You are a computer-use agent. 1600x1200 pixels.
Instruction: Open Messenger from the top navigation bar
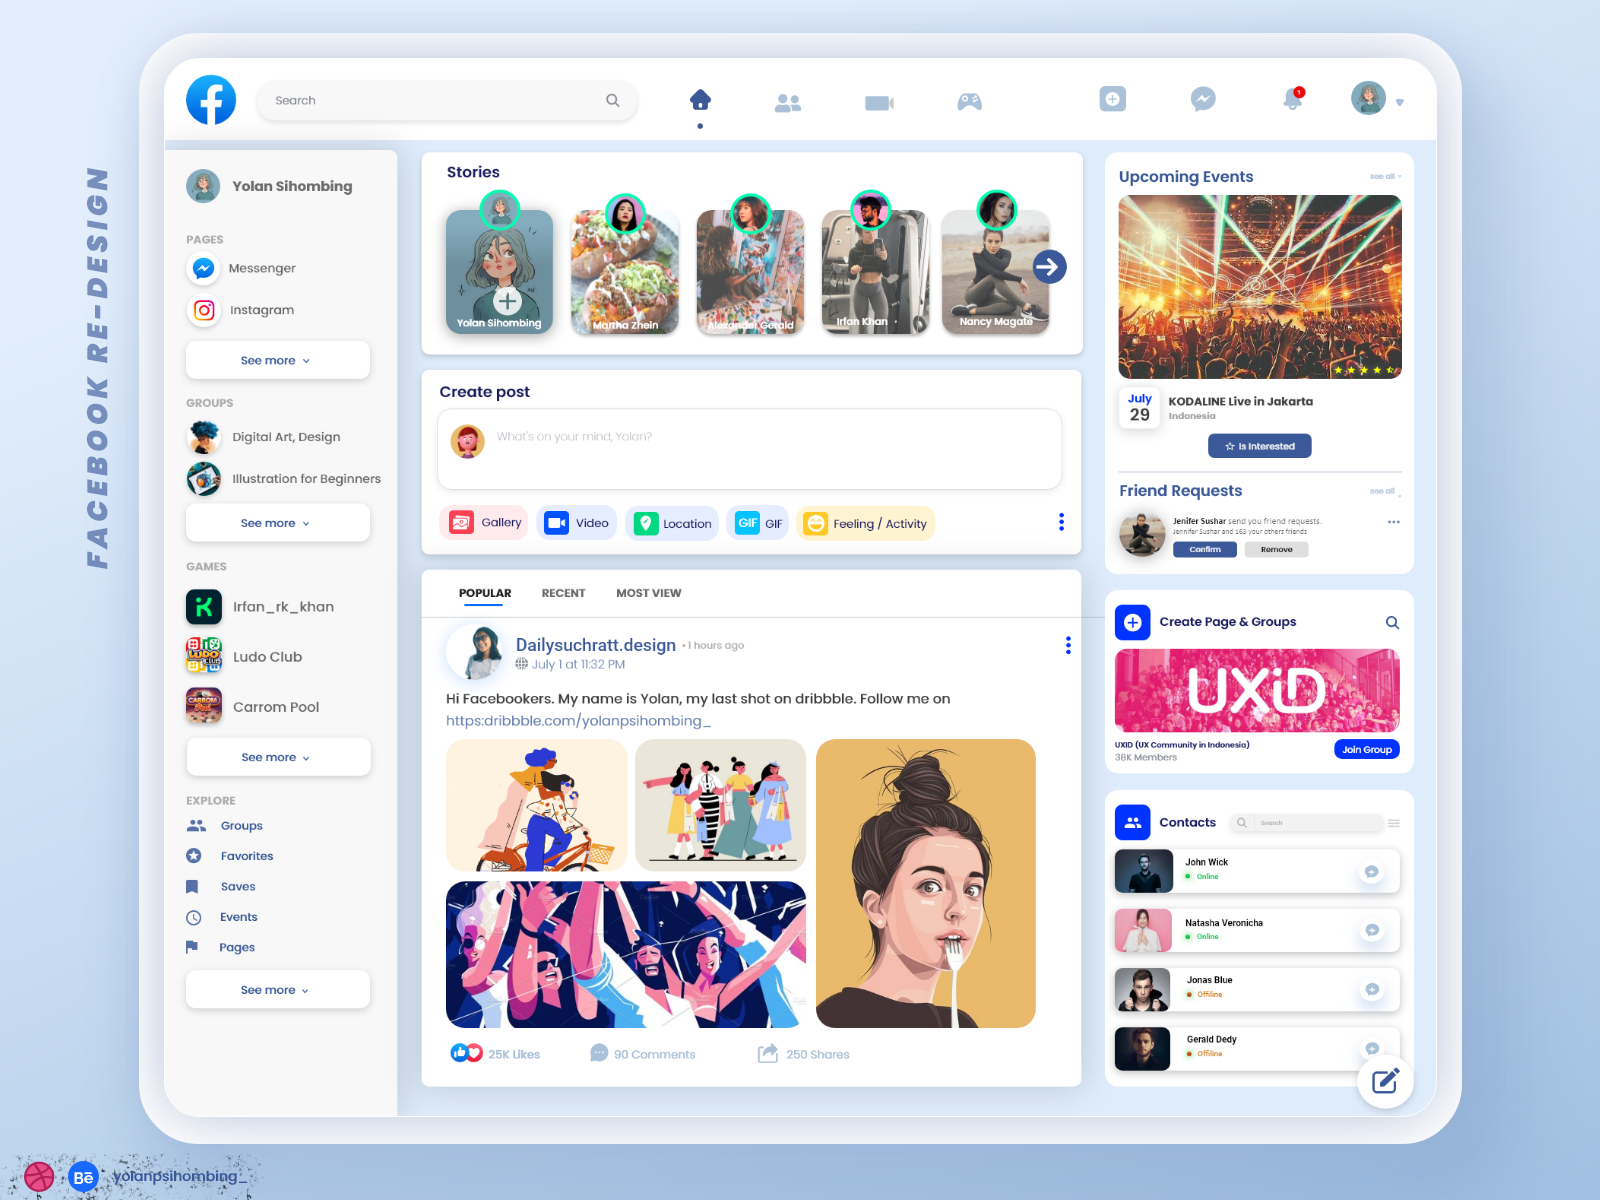coord(1202,99)
